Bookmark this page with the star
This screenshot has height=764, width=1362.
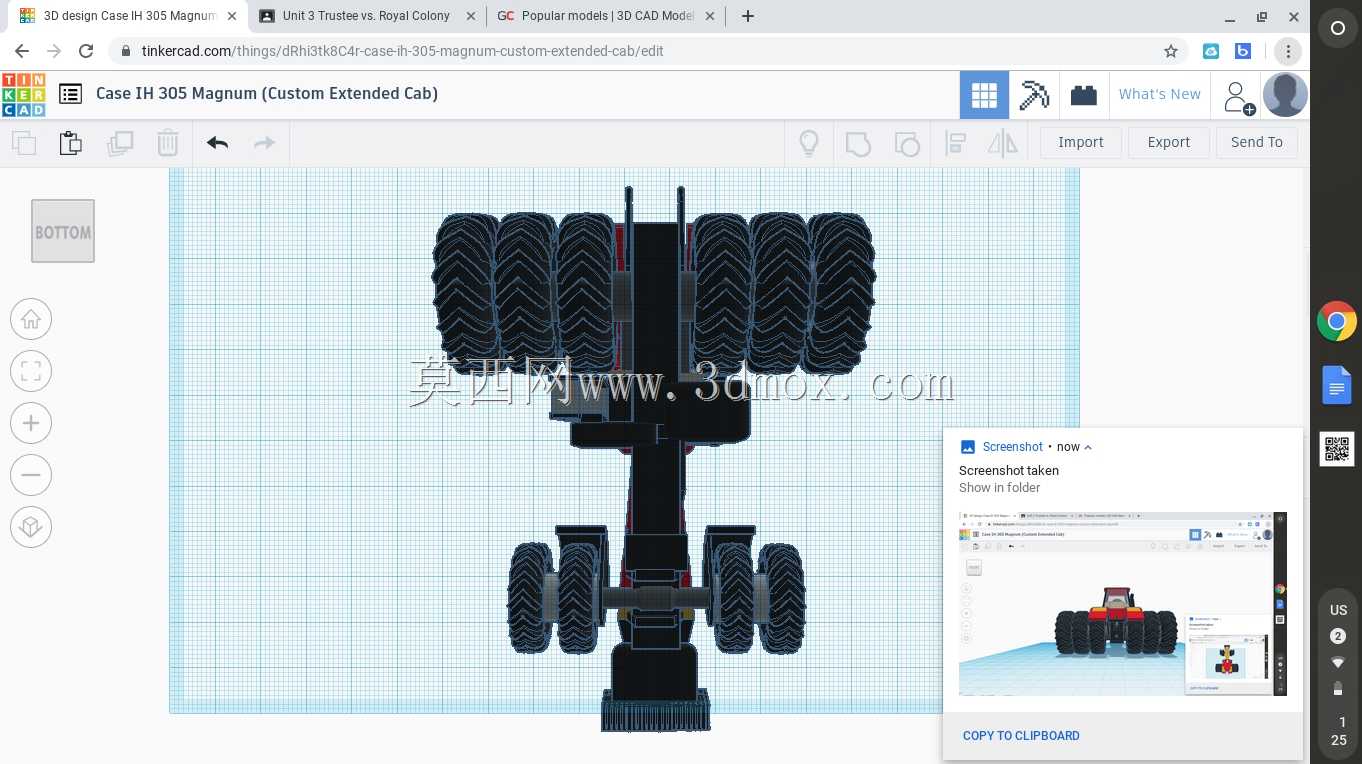pos(1171,51)
